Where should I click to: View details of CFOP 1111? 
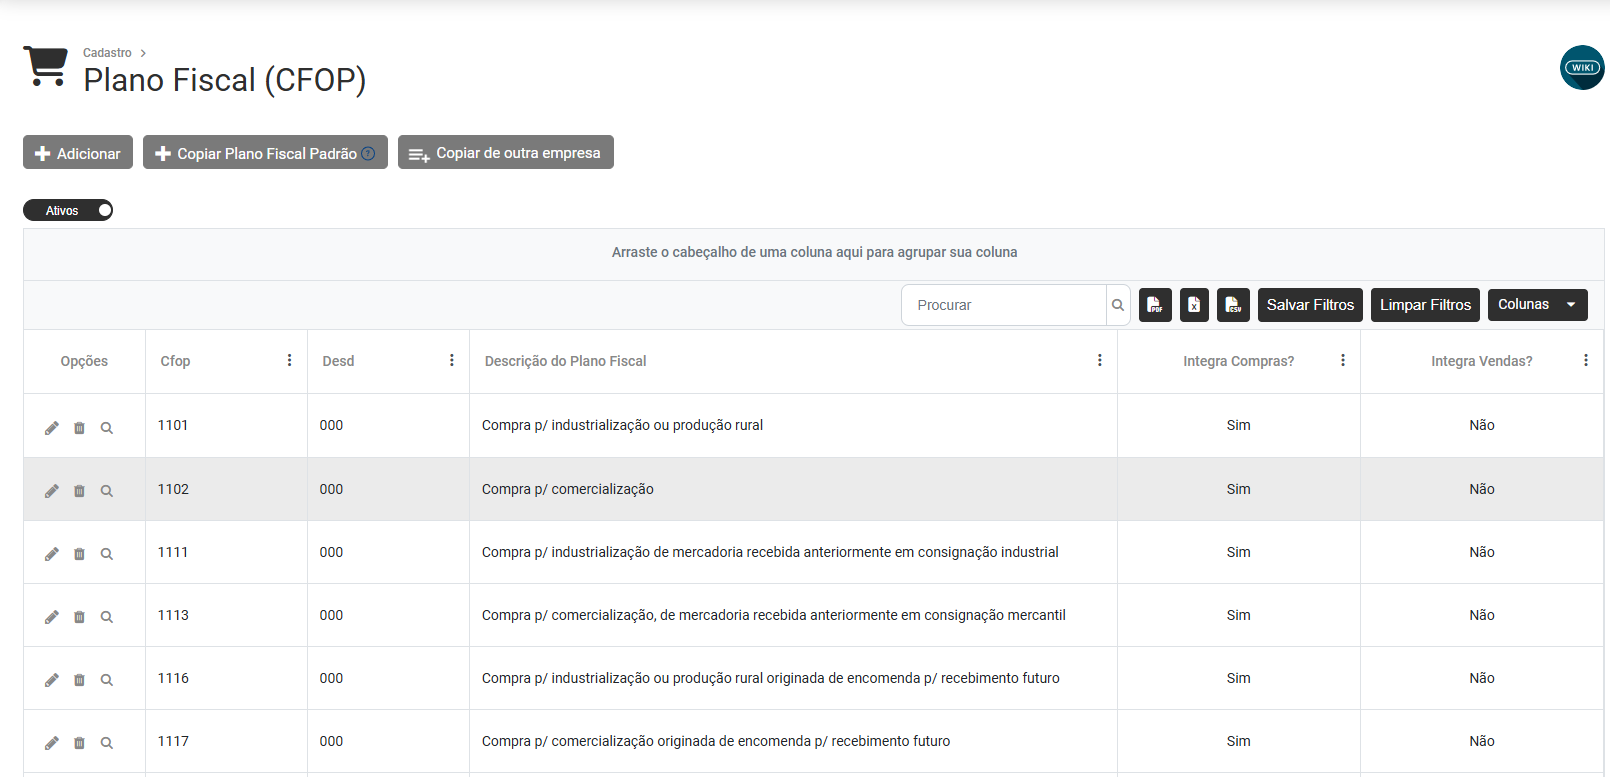point(107,554)
